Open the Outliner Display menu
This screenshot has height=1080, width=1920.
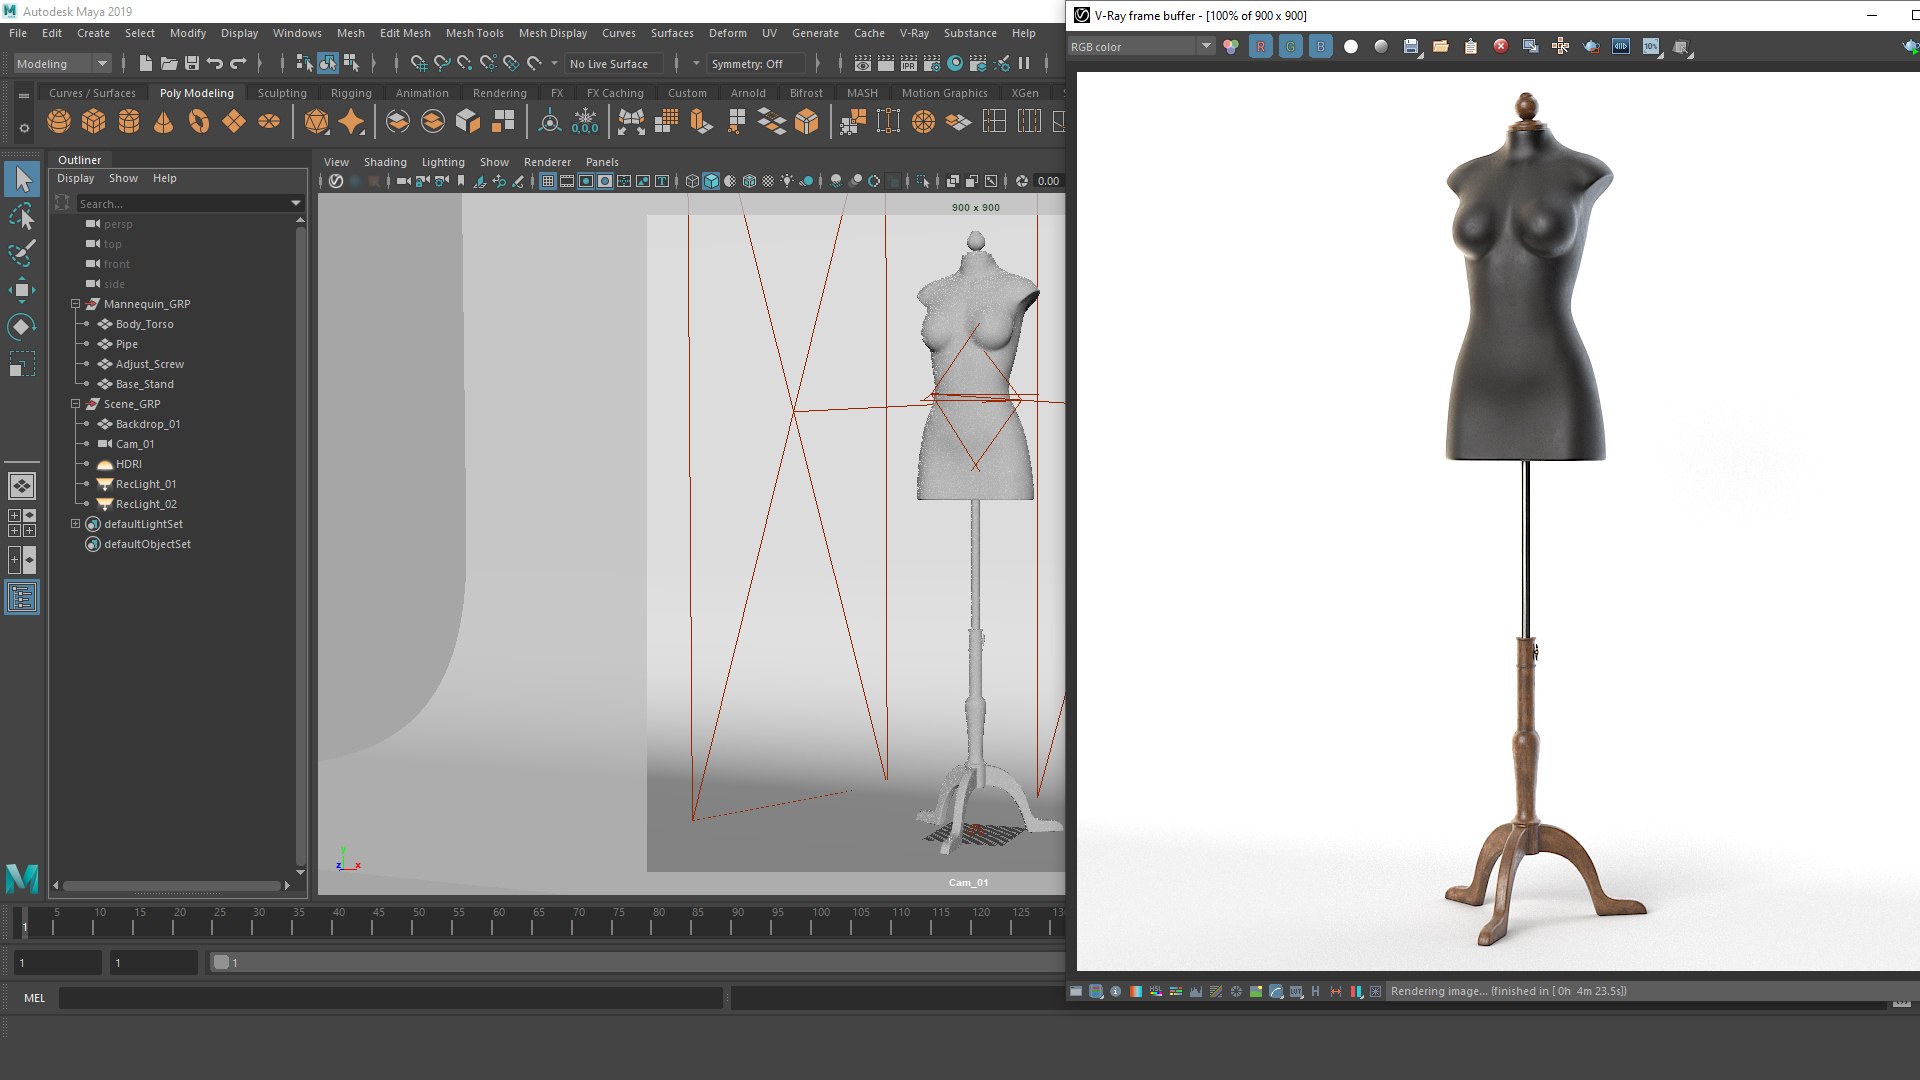(75, 178)
